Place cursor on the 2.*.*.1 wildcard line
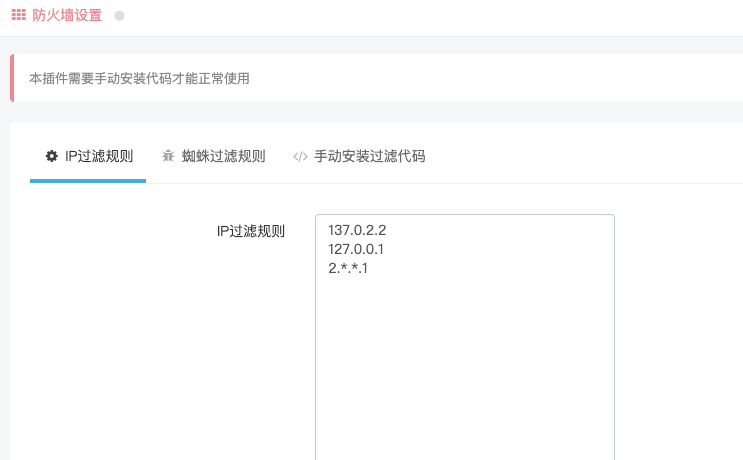743x460 pixels. click(x=348, y=268)
